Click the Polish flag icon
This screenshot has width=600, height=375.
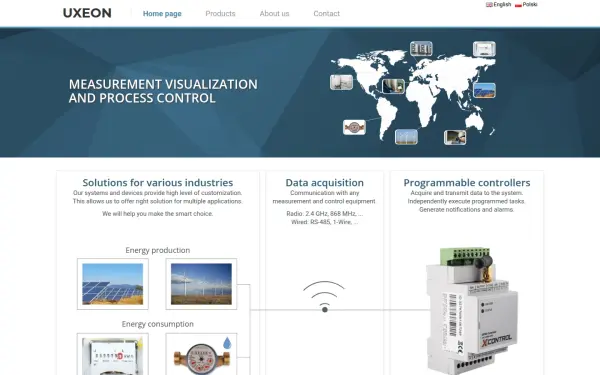[x=518, y=5]
